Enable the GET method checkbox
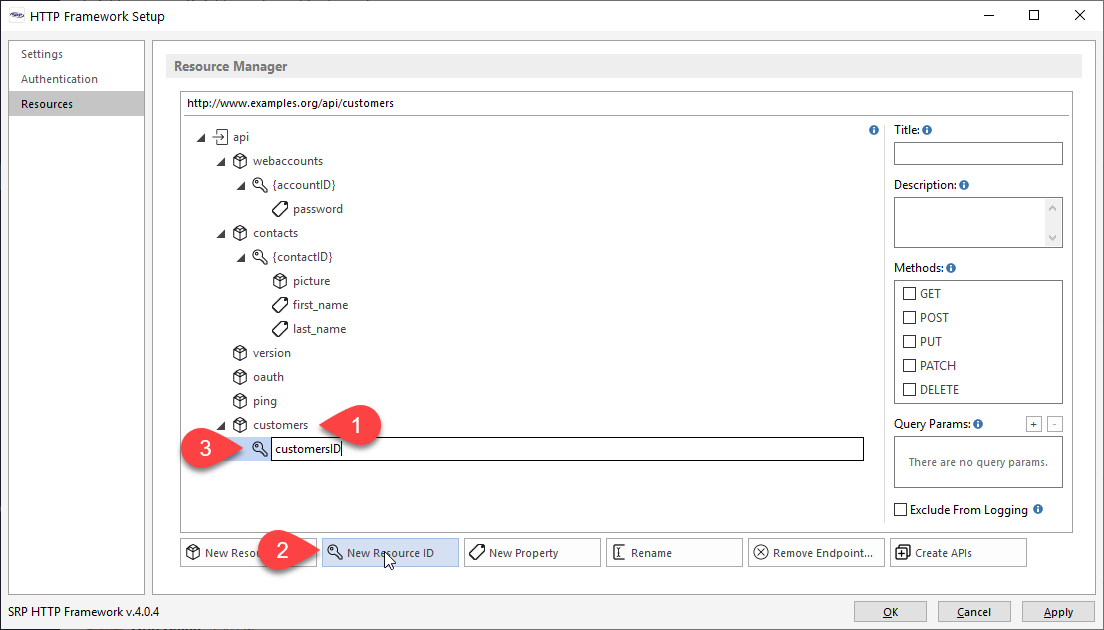Image resolution: width=1104 pixels, height=630 pixels. (909, 294)
